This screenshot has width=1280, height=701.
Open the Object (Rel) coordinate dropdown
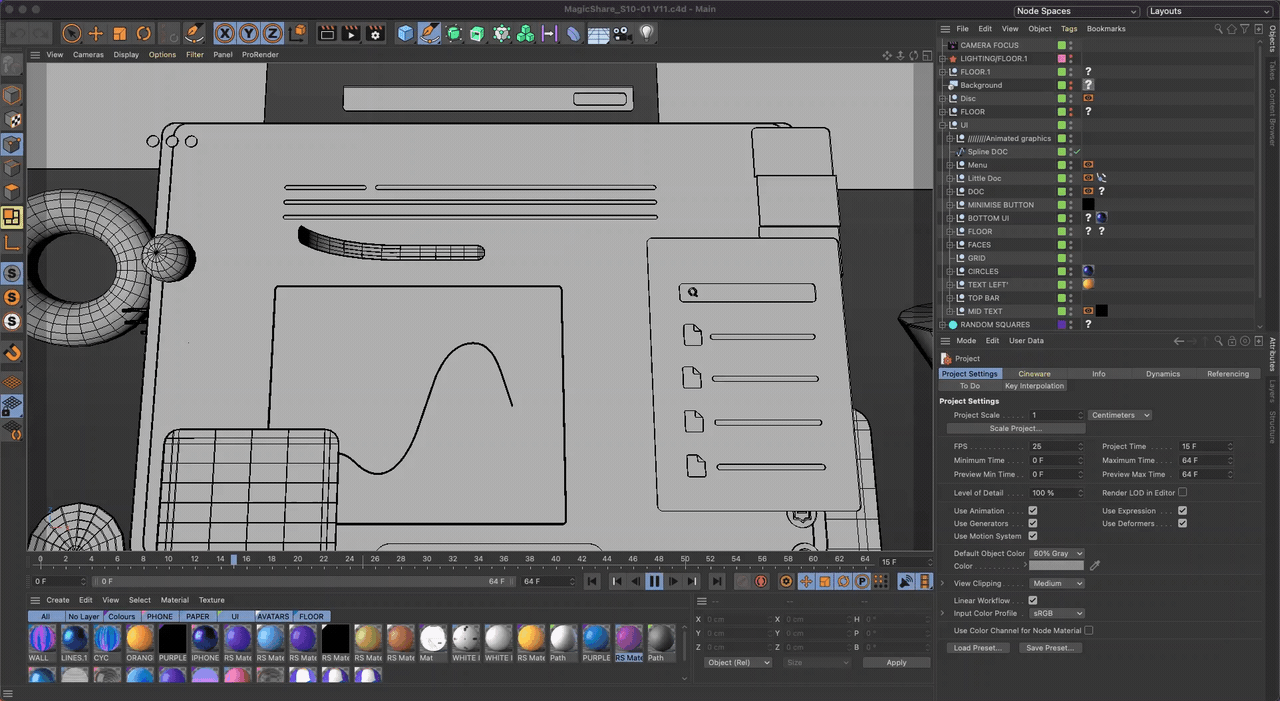pyautogui.click(x=738, y=662)
